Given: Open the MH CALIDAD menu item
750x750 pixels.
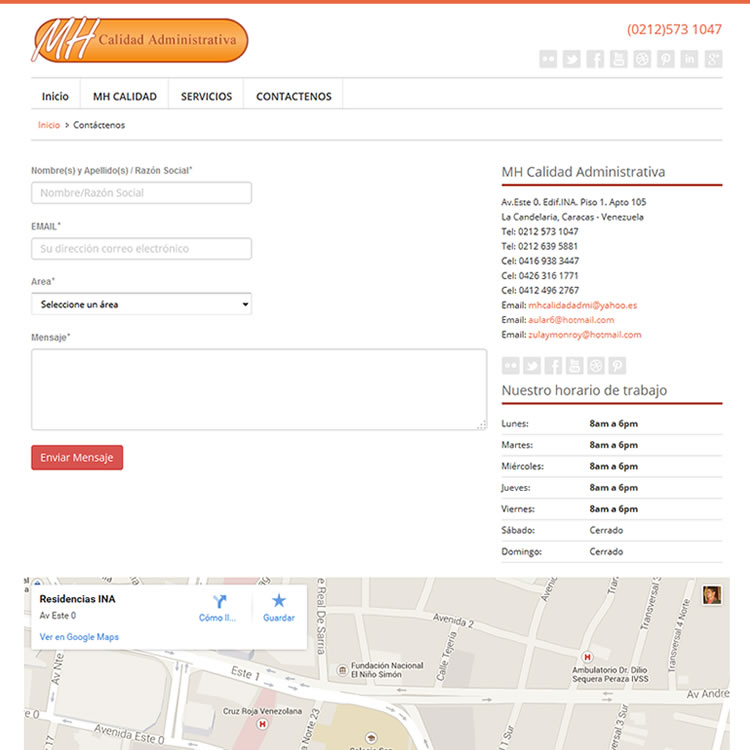Looking at the screenshot, I should click(125, 97).
